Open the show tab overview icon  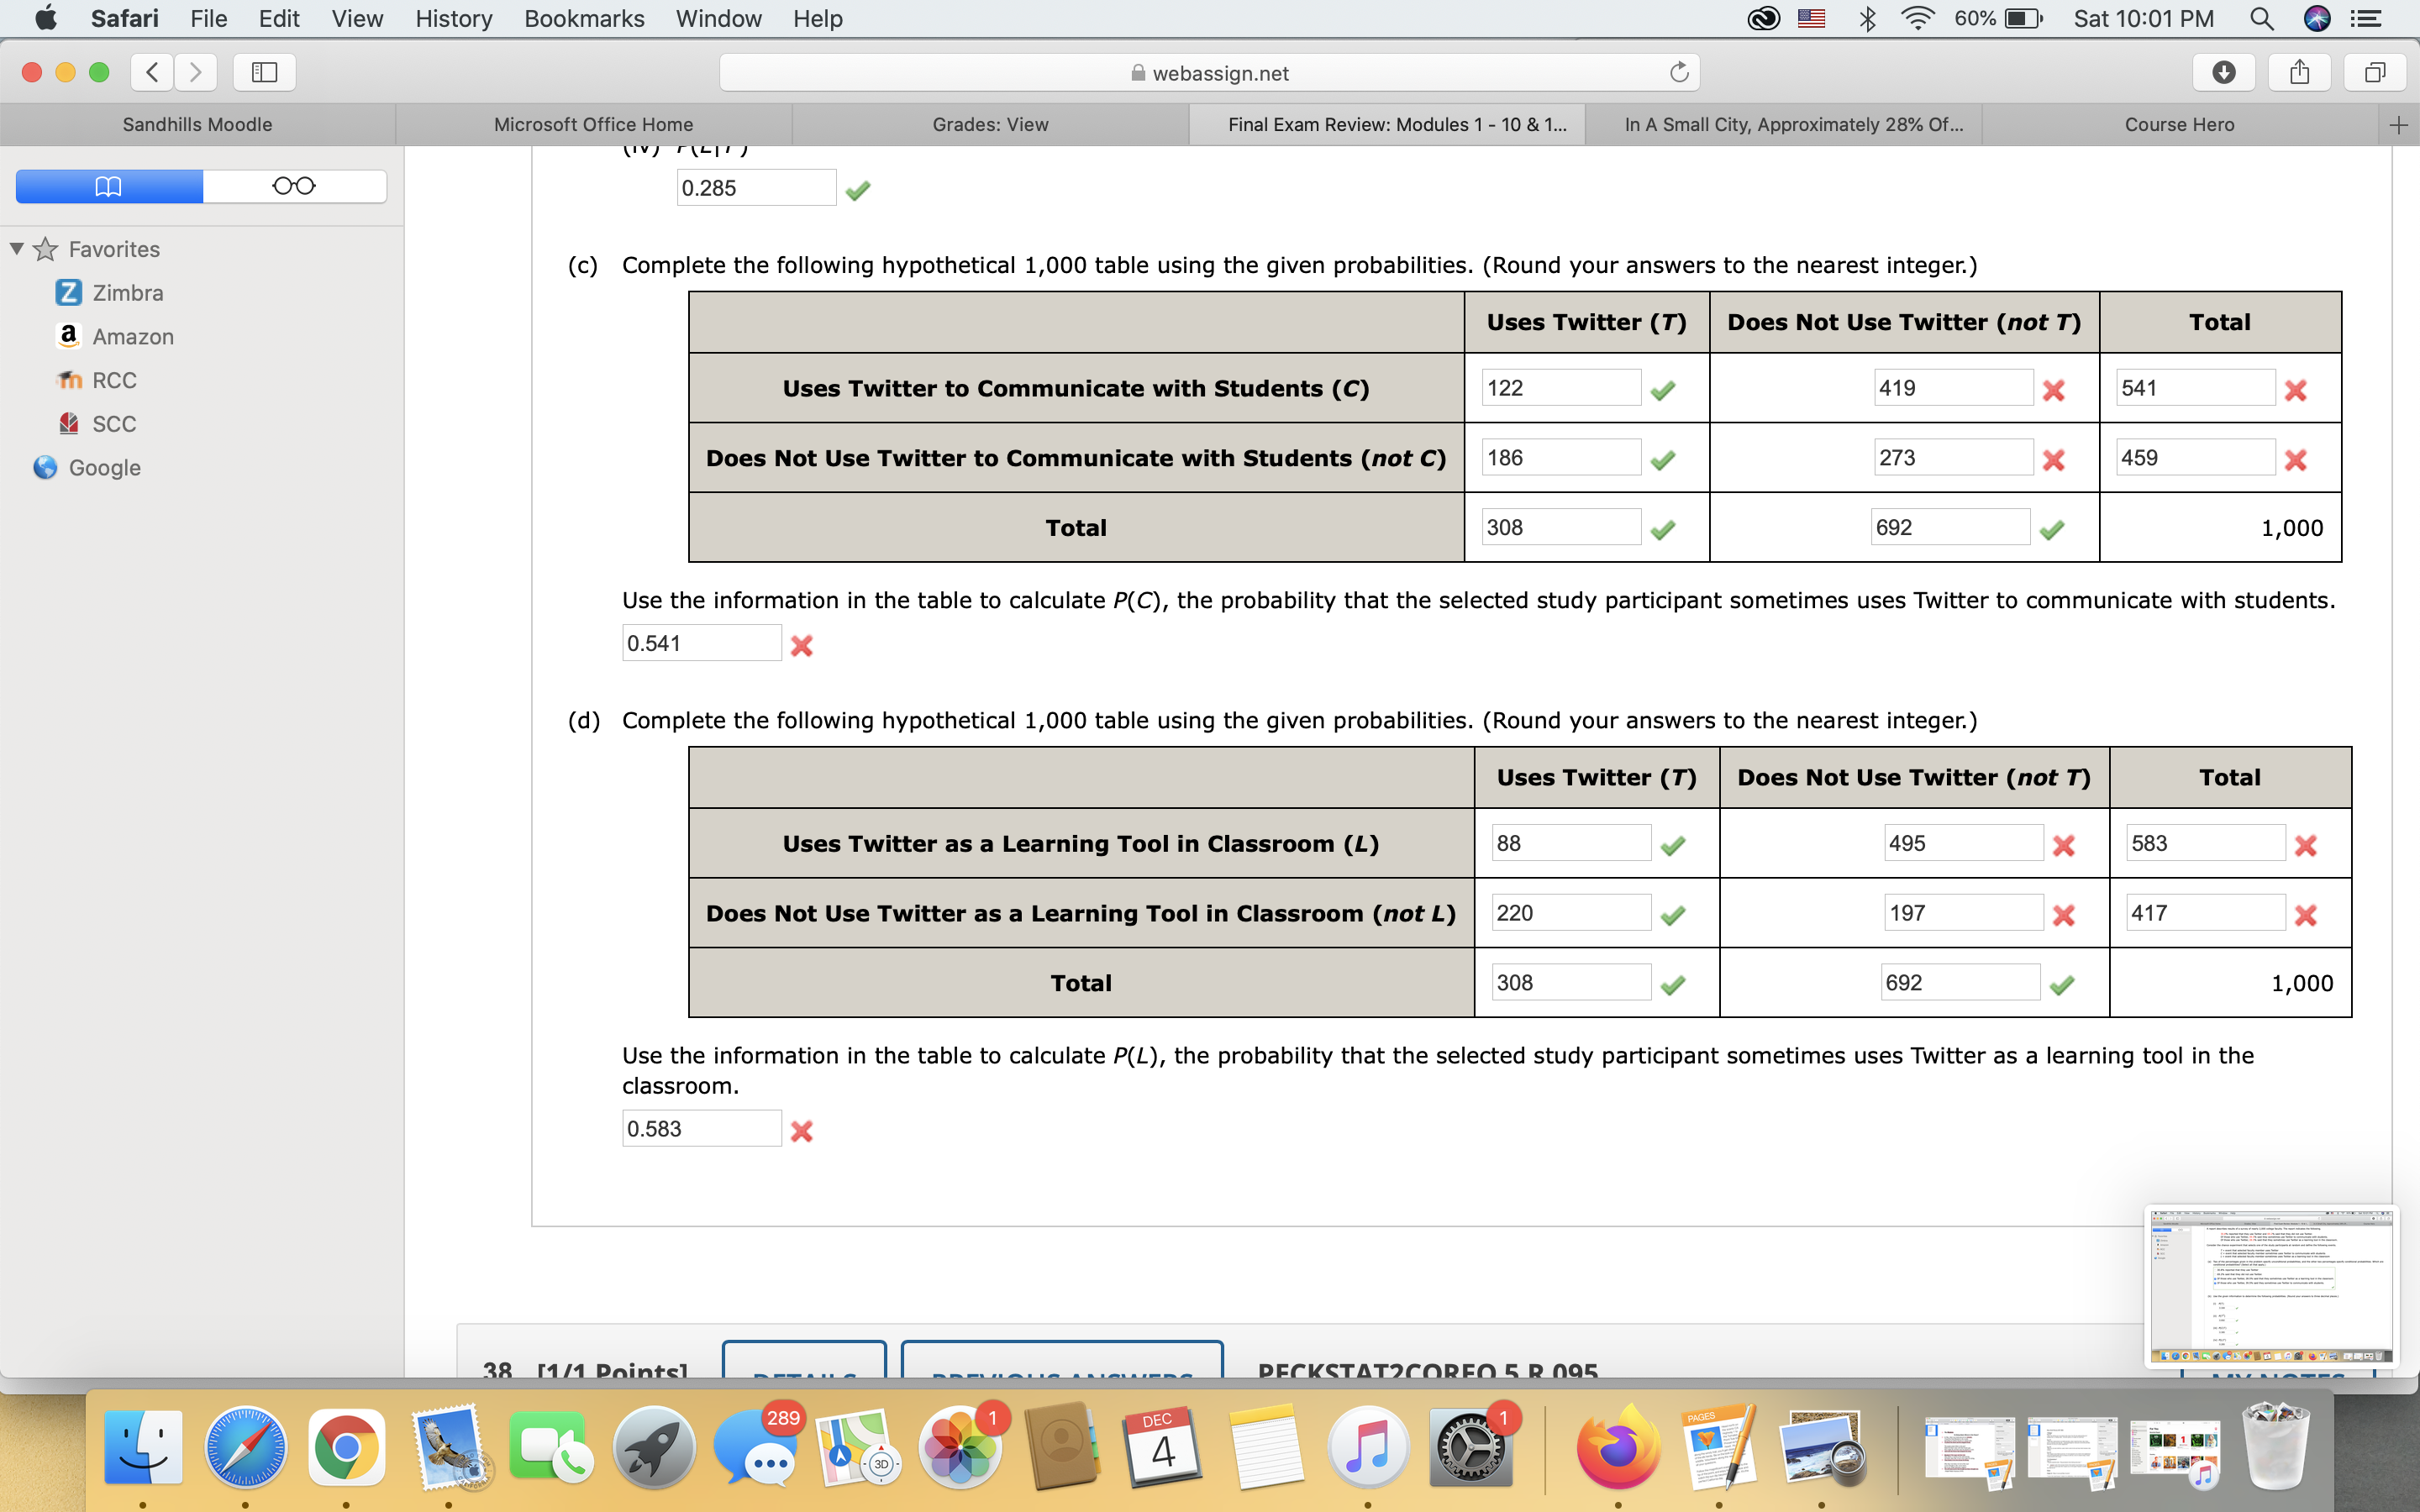tap(2375, 72)
